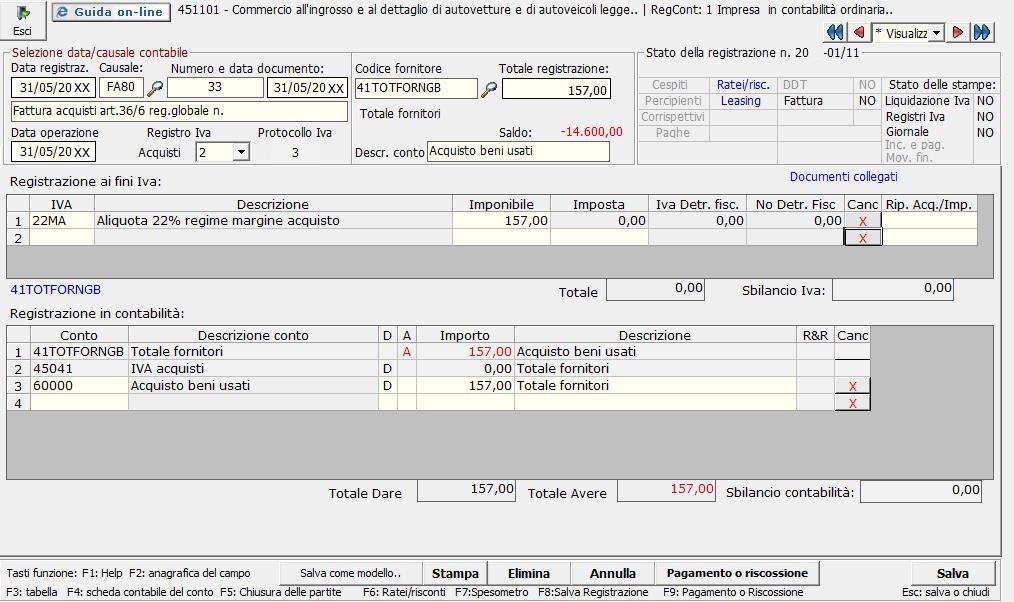Open the Leasing status item
The image size is (1014, 602).
740,101
